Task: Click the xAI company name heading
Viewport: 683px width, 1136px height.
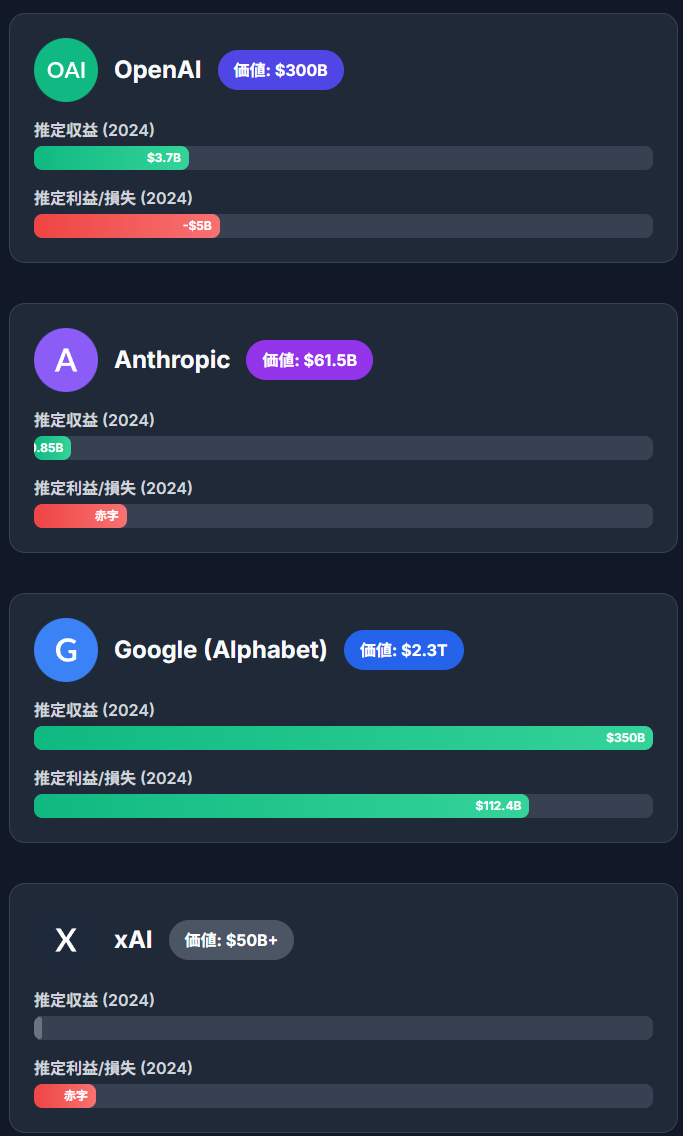Action: pyautogui.click(x=133, y=940)
